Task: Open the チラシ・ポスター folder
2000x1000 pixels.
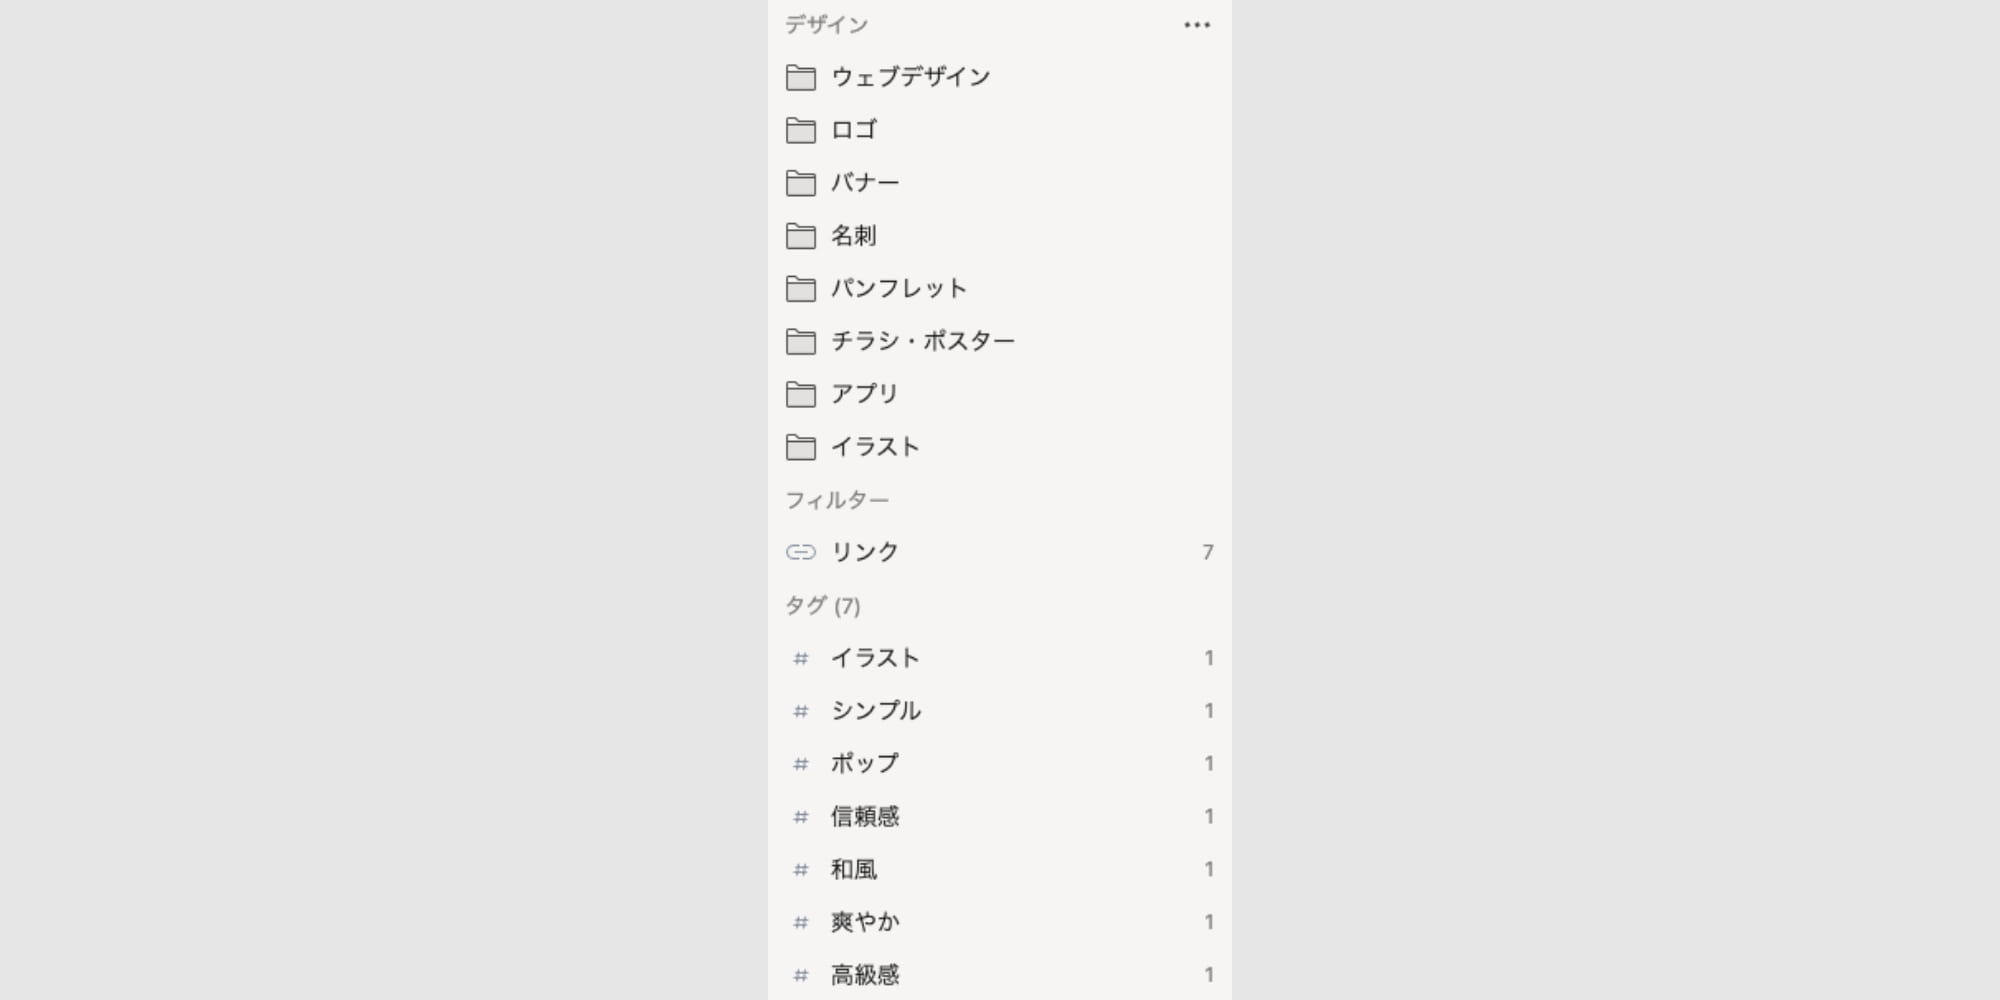Action: [1000, 341]
